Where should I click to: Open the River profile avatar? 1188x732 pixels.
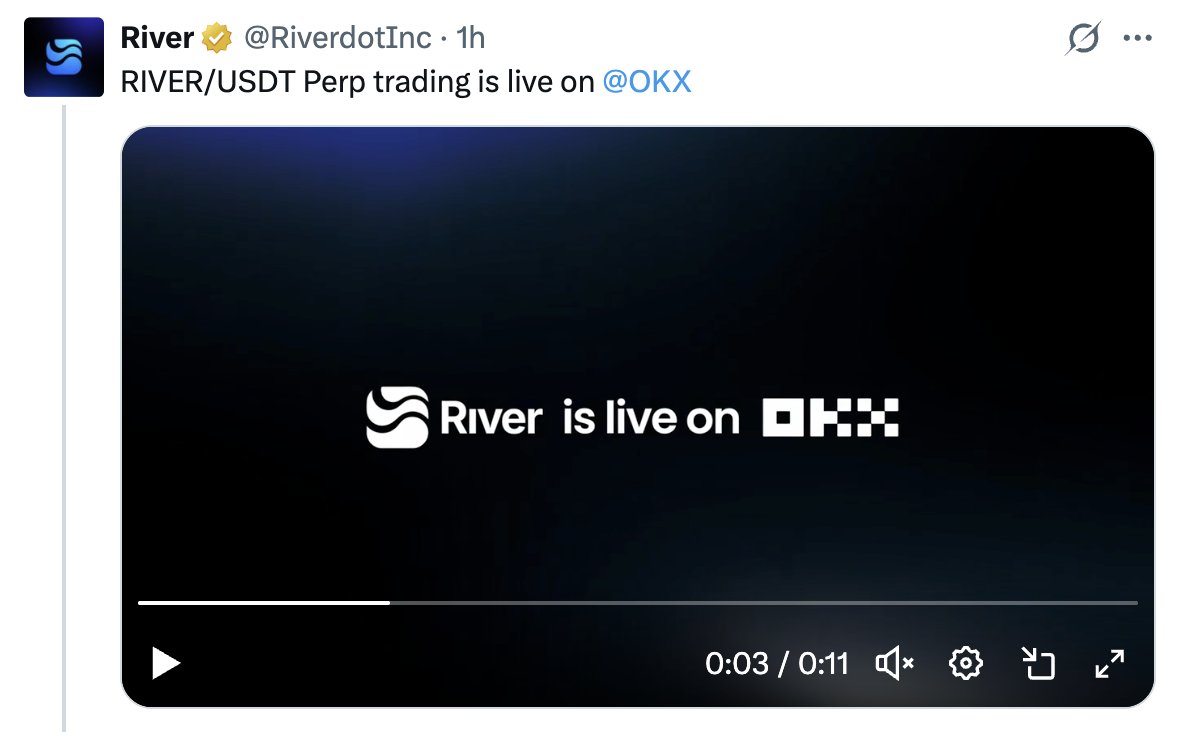coord(64,57)
